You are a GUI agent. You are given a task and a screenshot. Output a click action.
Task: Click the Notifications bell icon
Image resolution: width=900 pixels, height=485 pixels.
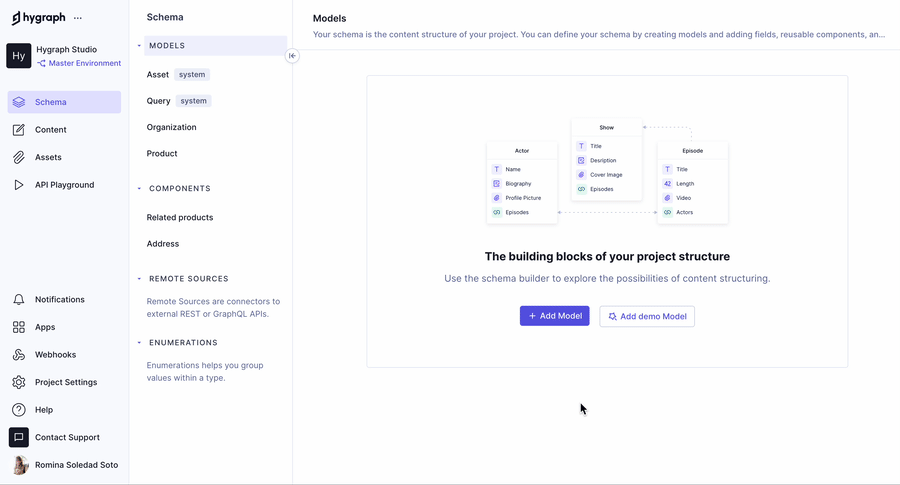pos(19,300)
